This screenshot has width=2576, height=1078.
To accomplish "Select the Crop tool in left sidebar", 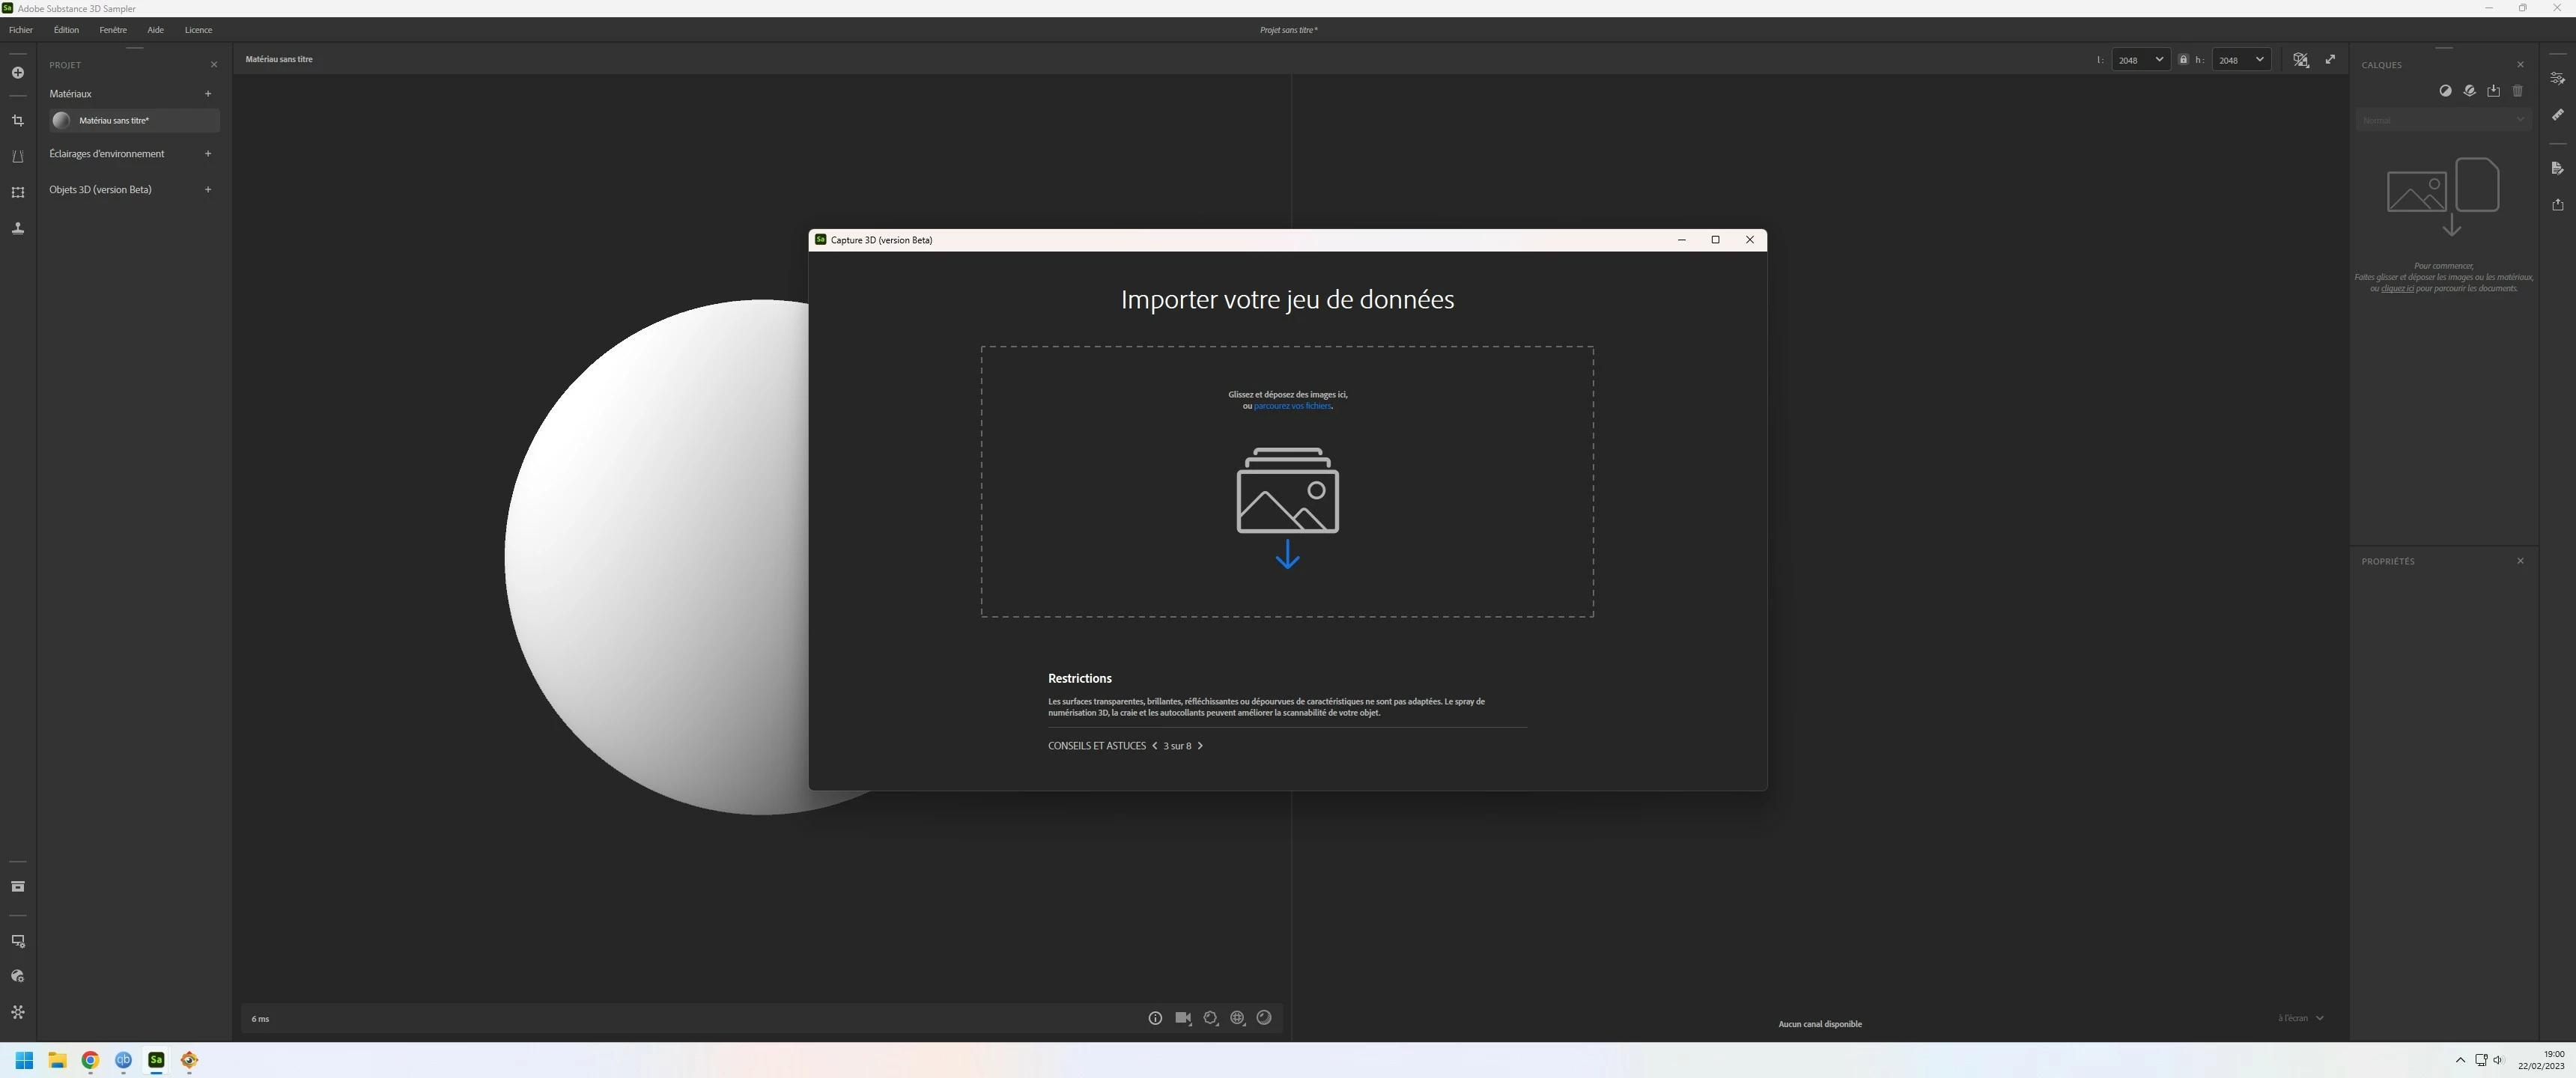I will [x=18, y=121].
